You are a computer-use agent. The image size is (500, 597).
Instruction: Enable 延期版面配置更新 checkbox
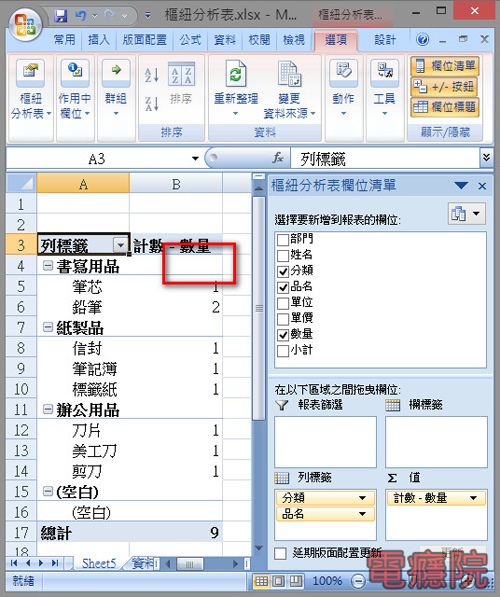pos(280,553)
